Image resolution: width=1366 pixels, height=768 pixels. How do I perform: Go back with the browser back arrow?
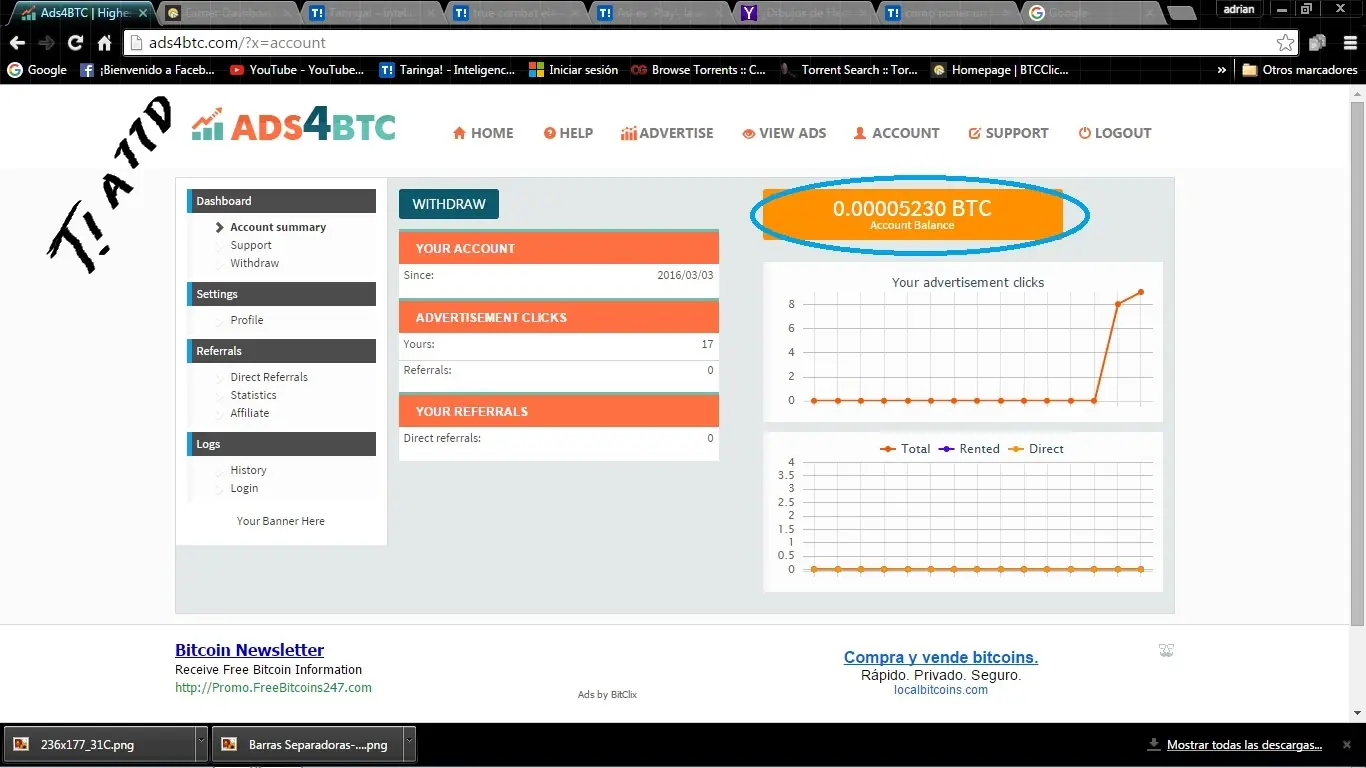17,43
